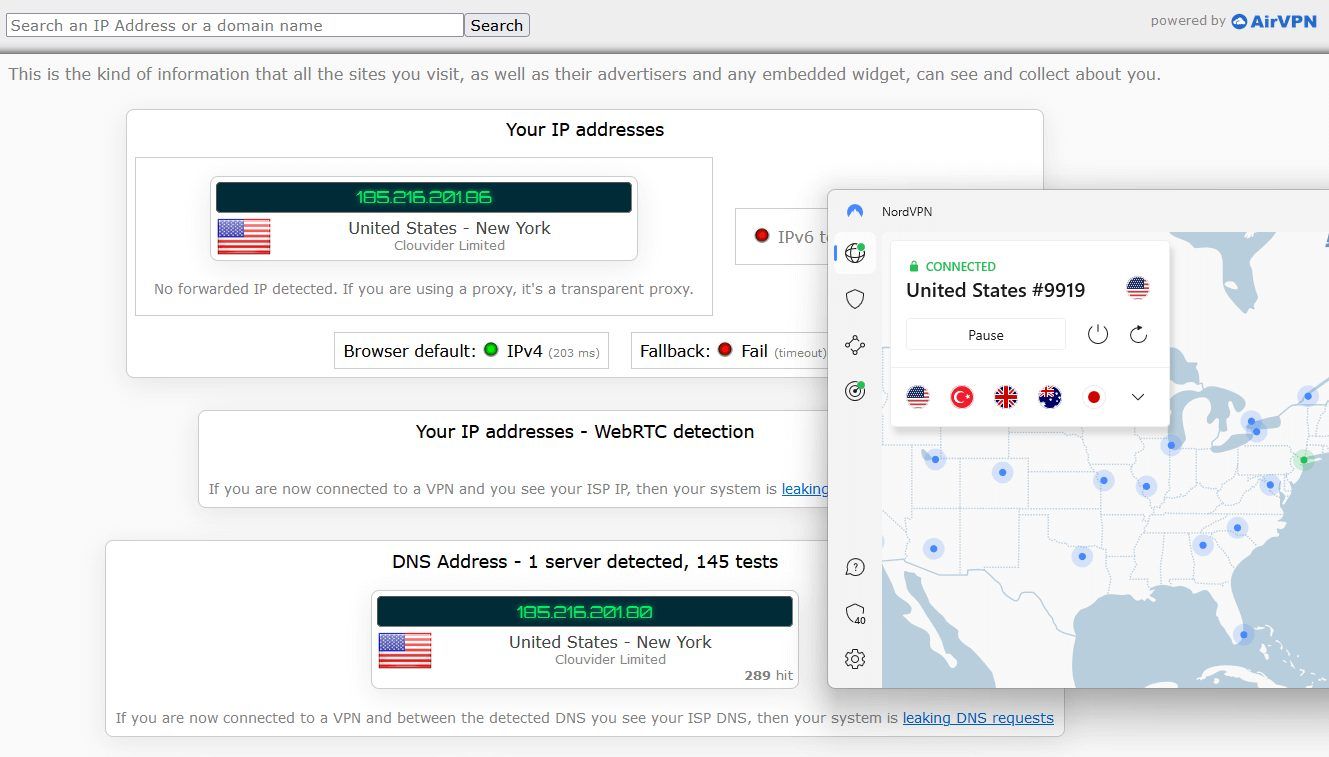Open the Threat Protection shield icon
This screenshot has height=757, width=1329.
(x=854, y=299)
